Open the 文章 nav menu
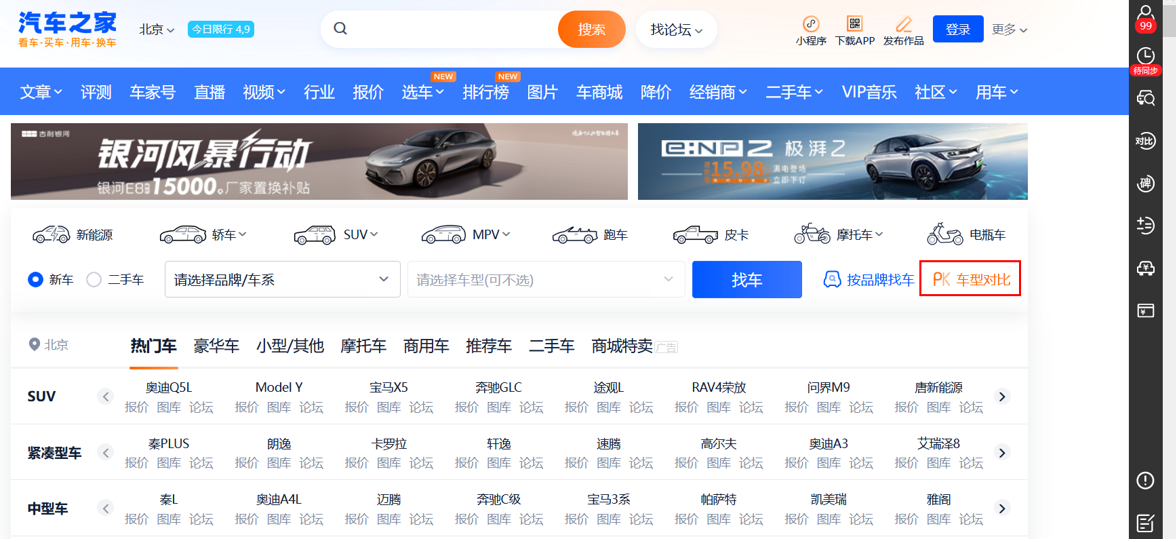The height and width of the screenshot is (542, 1176). 41,92
